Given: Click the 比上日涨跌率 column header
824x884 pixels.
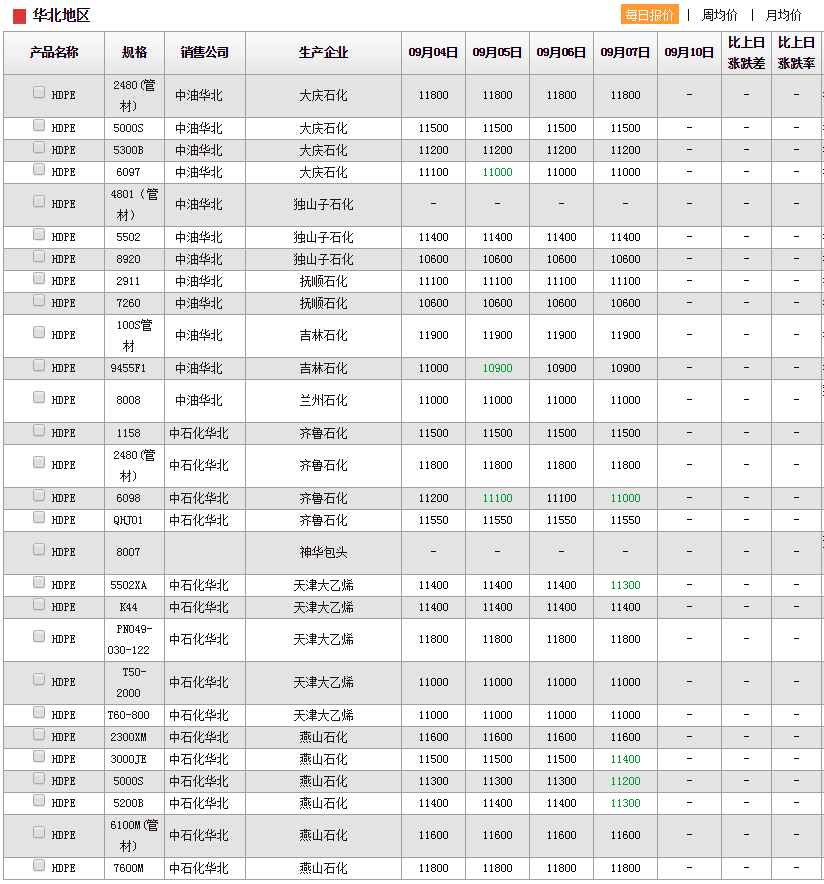Looking at the screenshot, I should (x=796, y=52).
